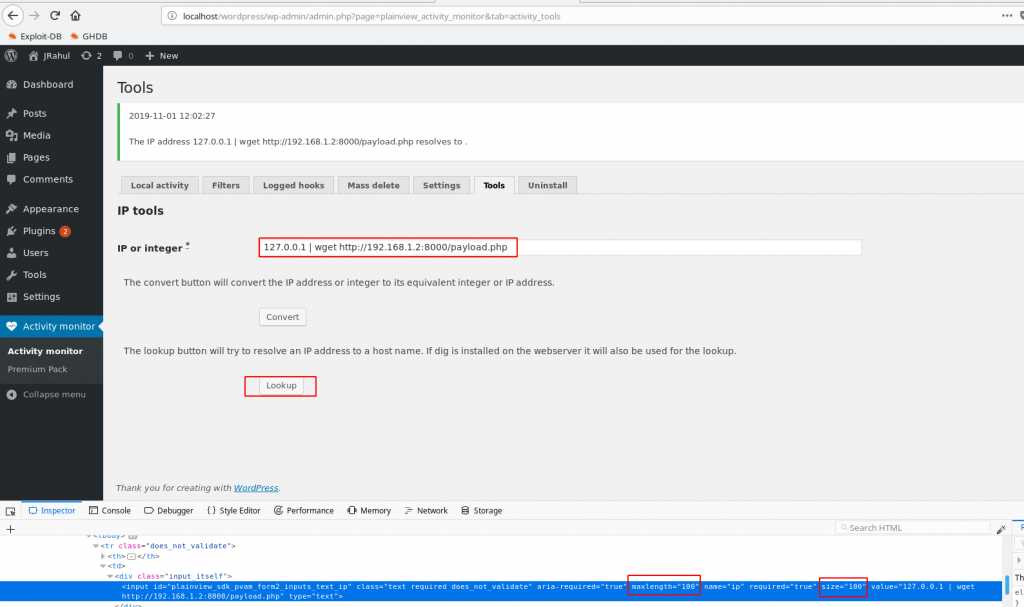This screenshot has width=1024, height=607.
Task: Expand the th node in markup tree
Action: (103, 557)
